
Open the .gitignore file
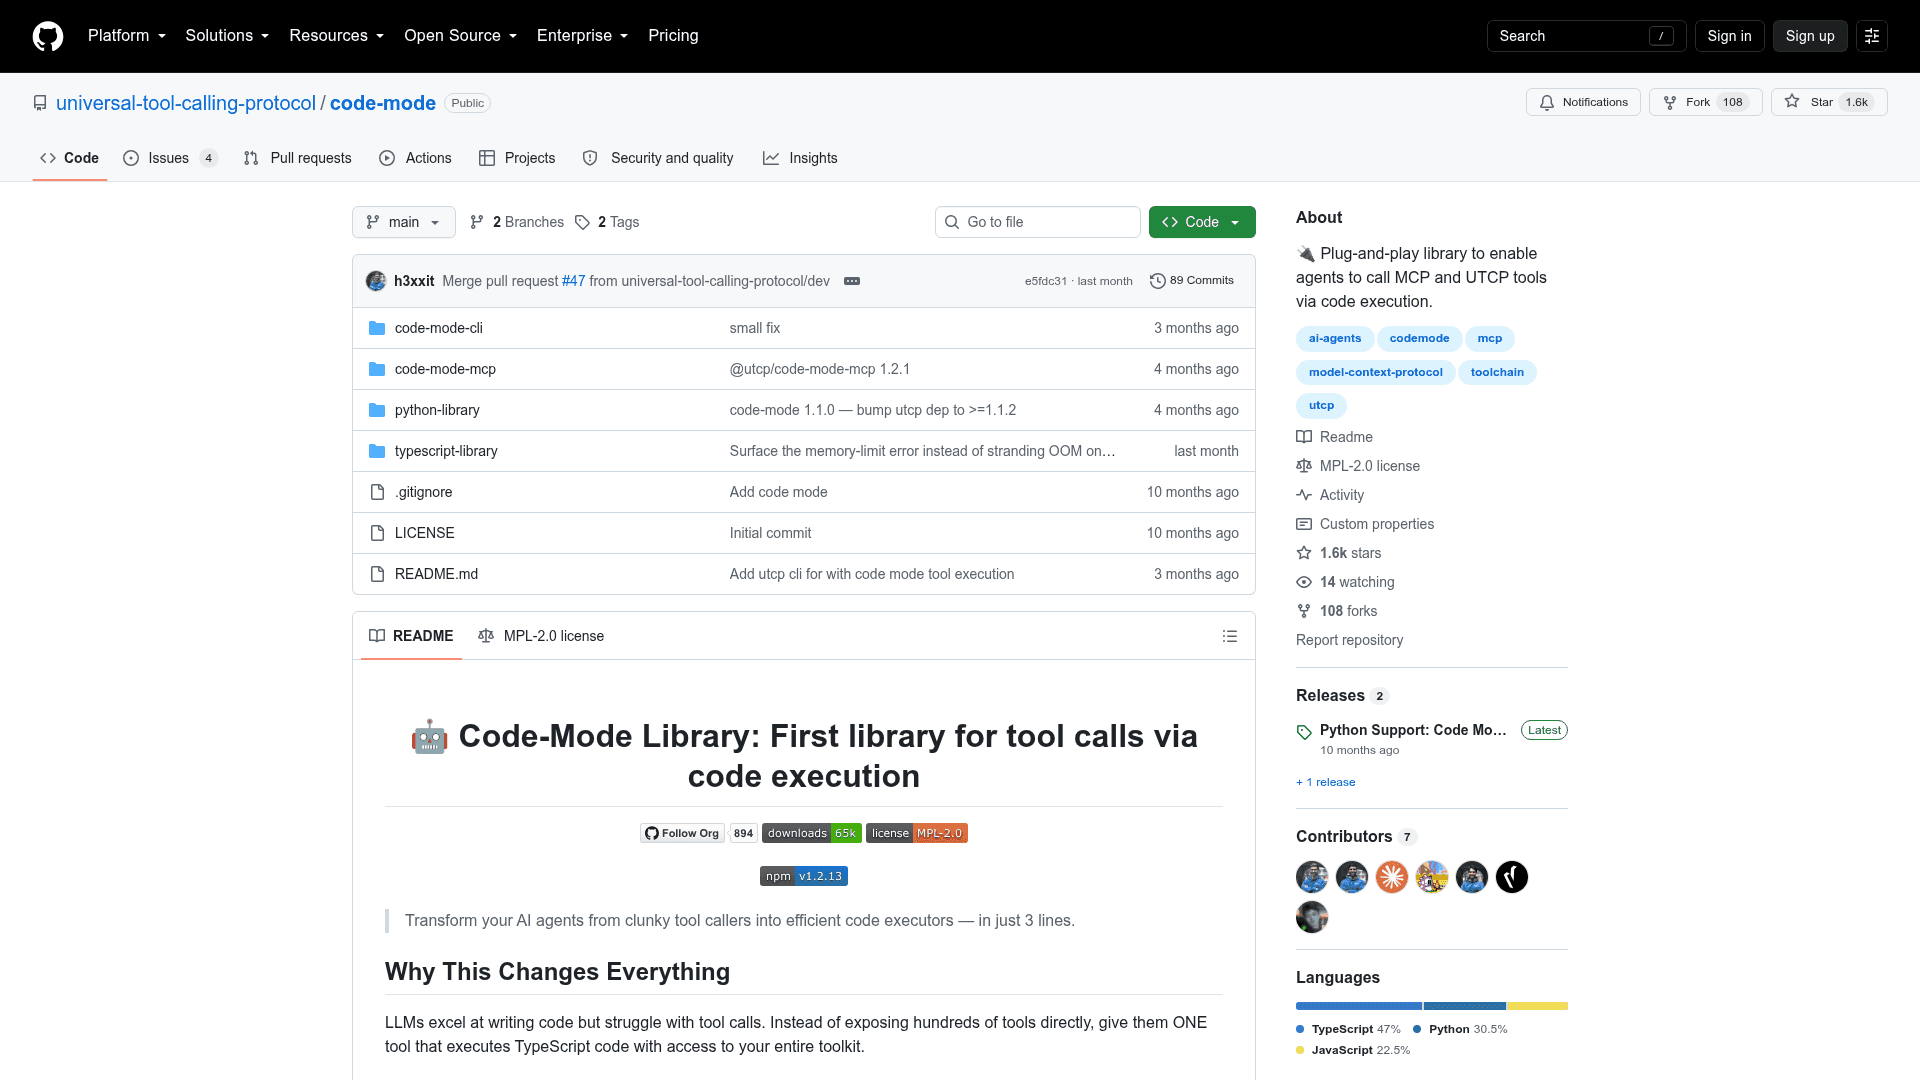[423, 492]
